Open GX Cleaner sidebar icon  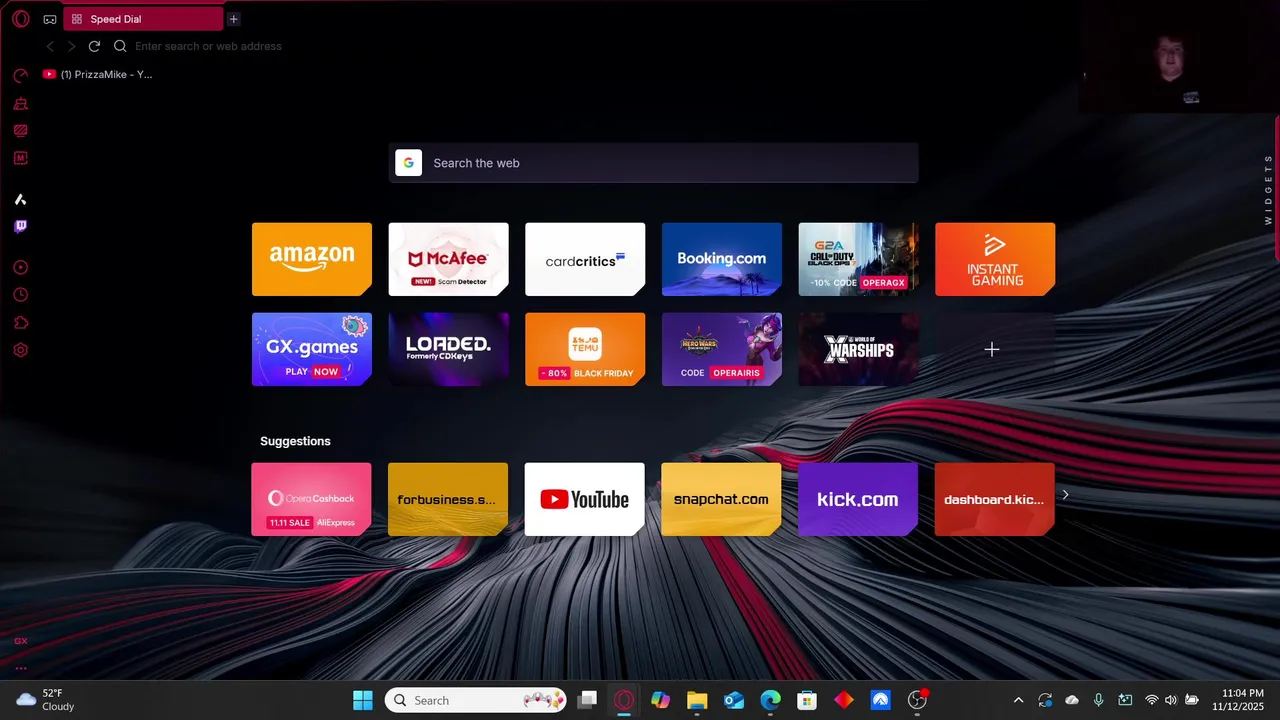point(20,103)
